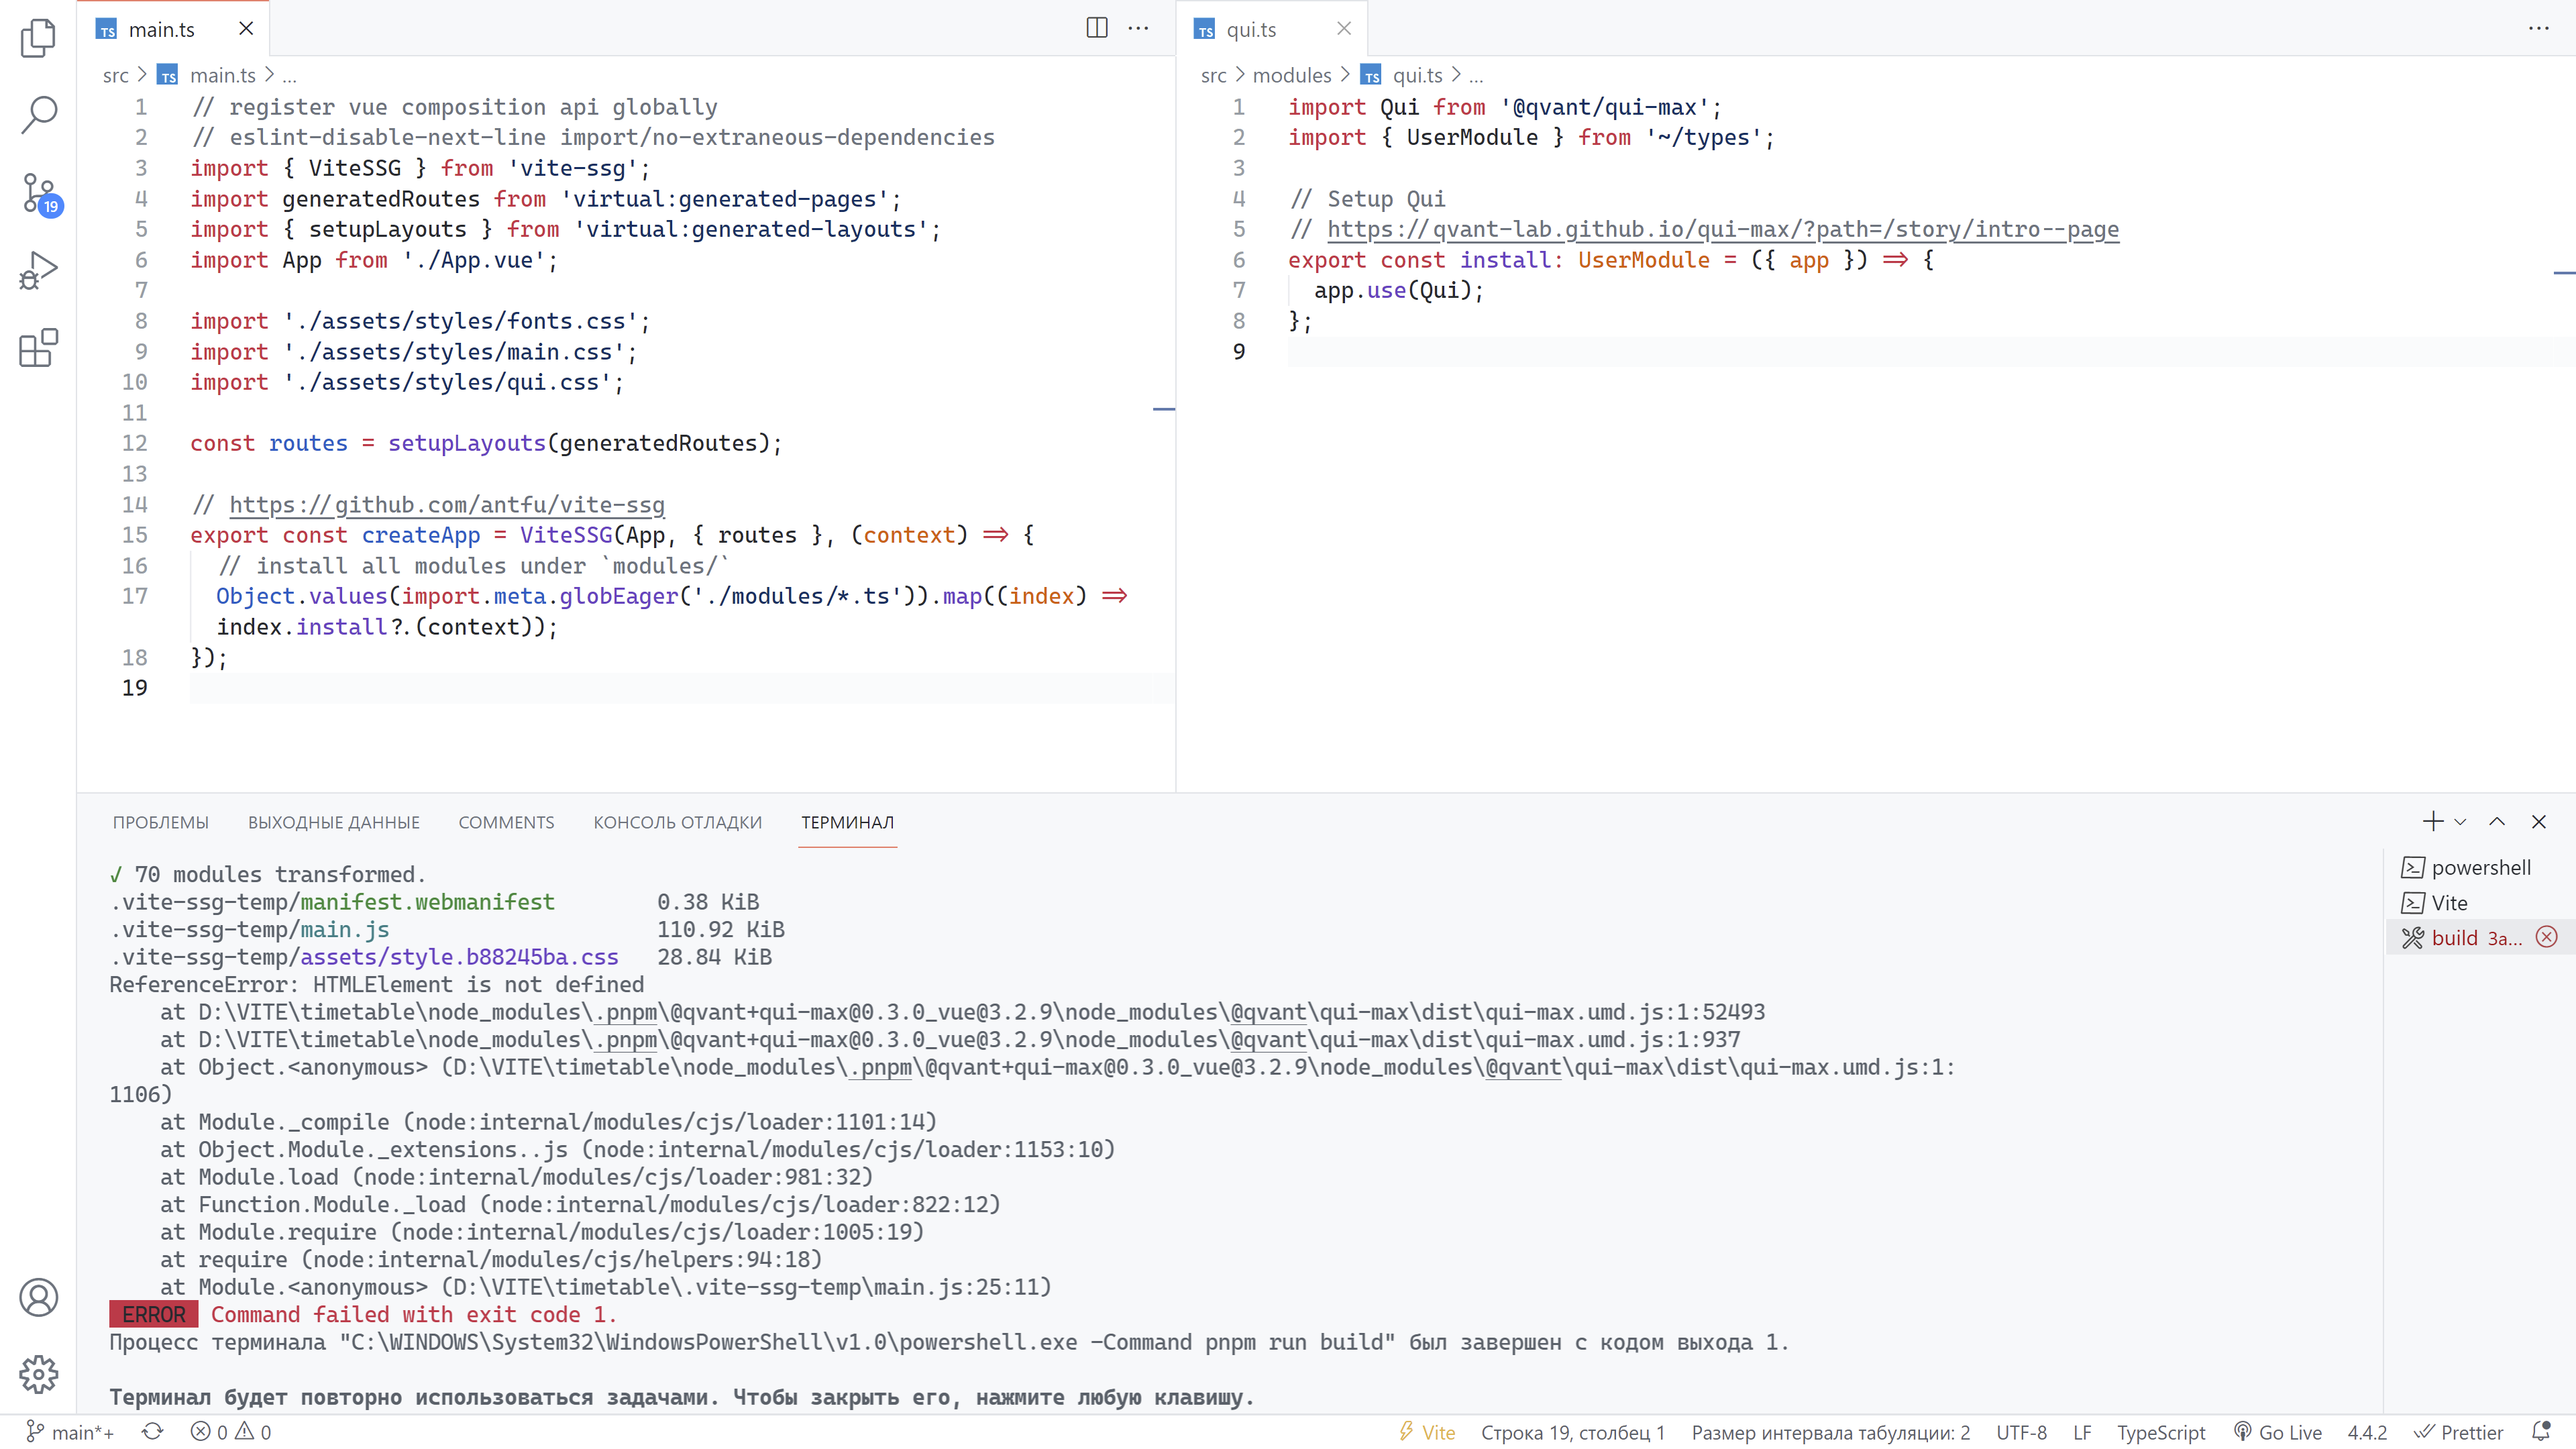Open the Accounts icon in activity bar
The height and width of the screenshot is (1449, 2576).
tap(38, 1297)
